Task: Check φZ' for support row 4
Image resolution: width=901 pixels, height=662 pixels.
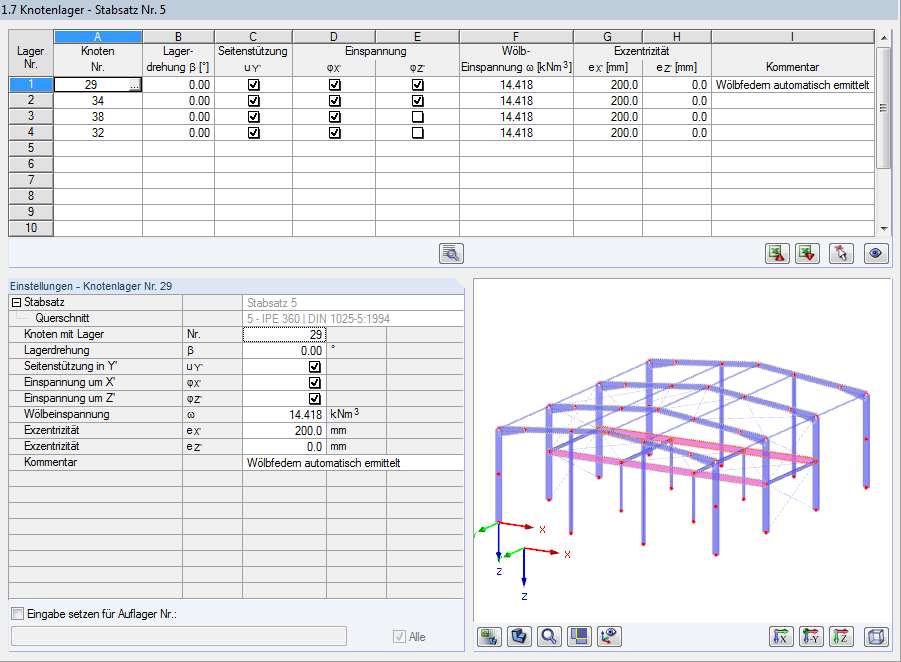Action: tap(418, 133)
